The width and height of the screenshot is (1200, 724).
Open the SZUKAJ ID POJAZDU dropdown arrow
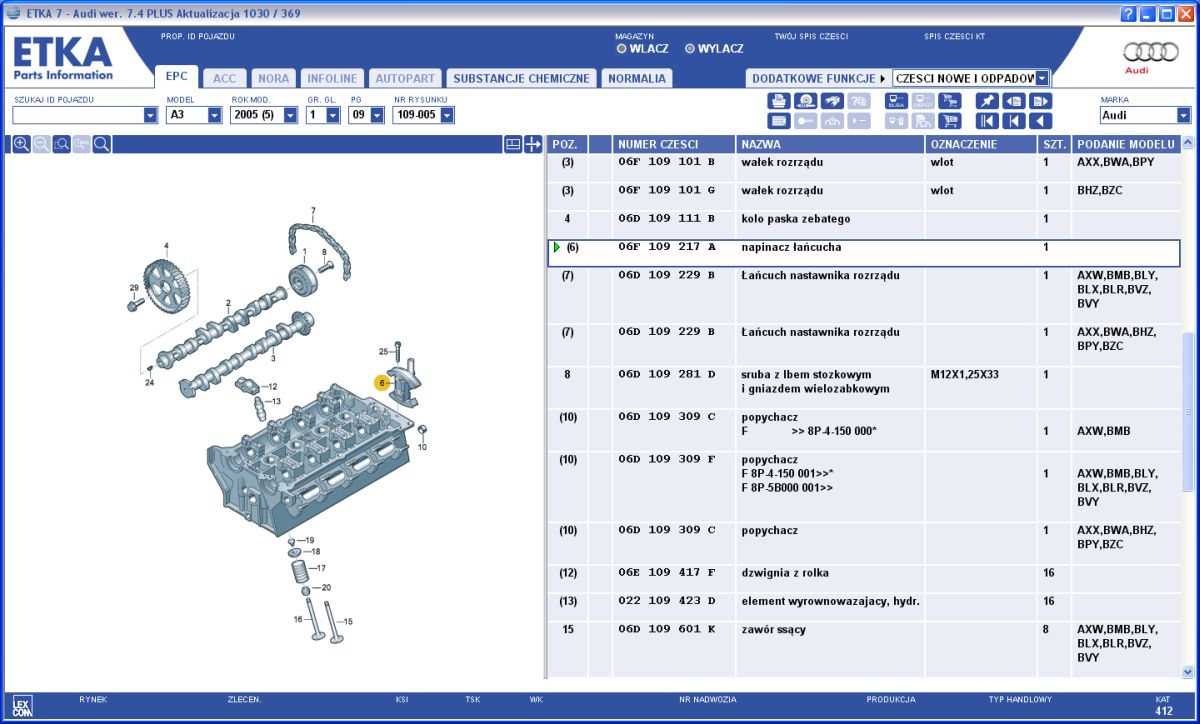[151, 115]
